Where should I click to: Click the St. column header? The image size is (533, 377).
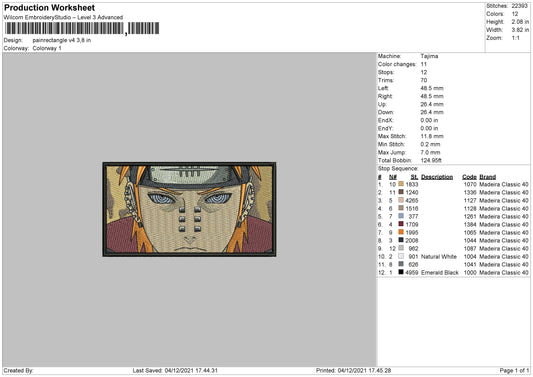pyautogui.click(x=414, y=177)
